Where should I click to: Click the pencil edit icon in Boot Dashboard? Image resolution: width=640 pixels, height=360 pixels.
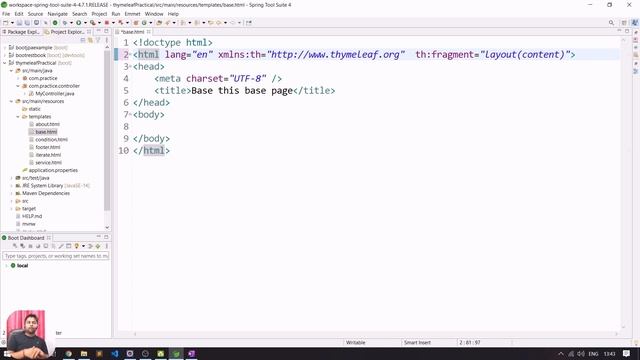61,246
